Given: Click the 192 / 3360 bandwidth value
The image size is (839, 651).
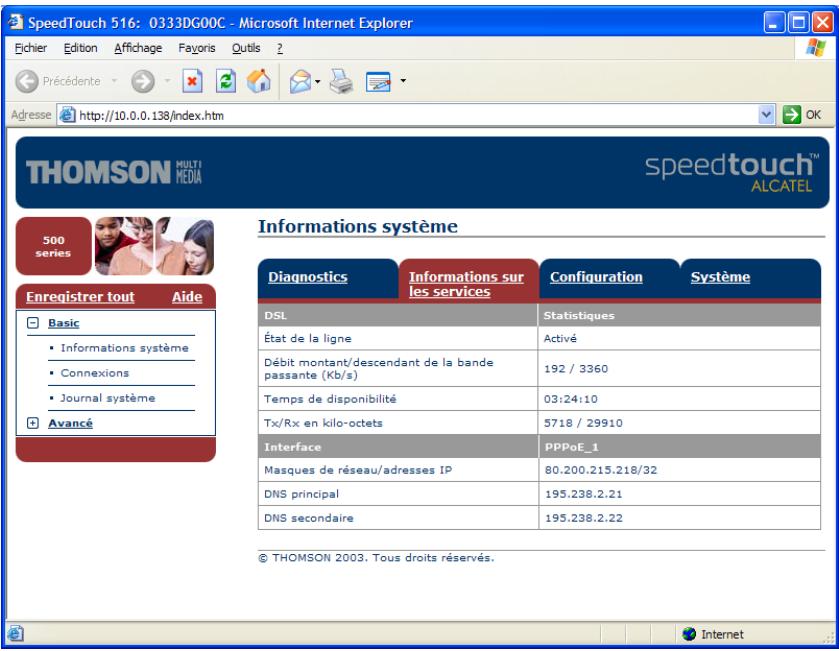Looking at the screenshot, I should click(576, 369).
